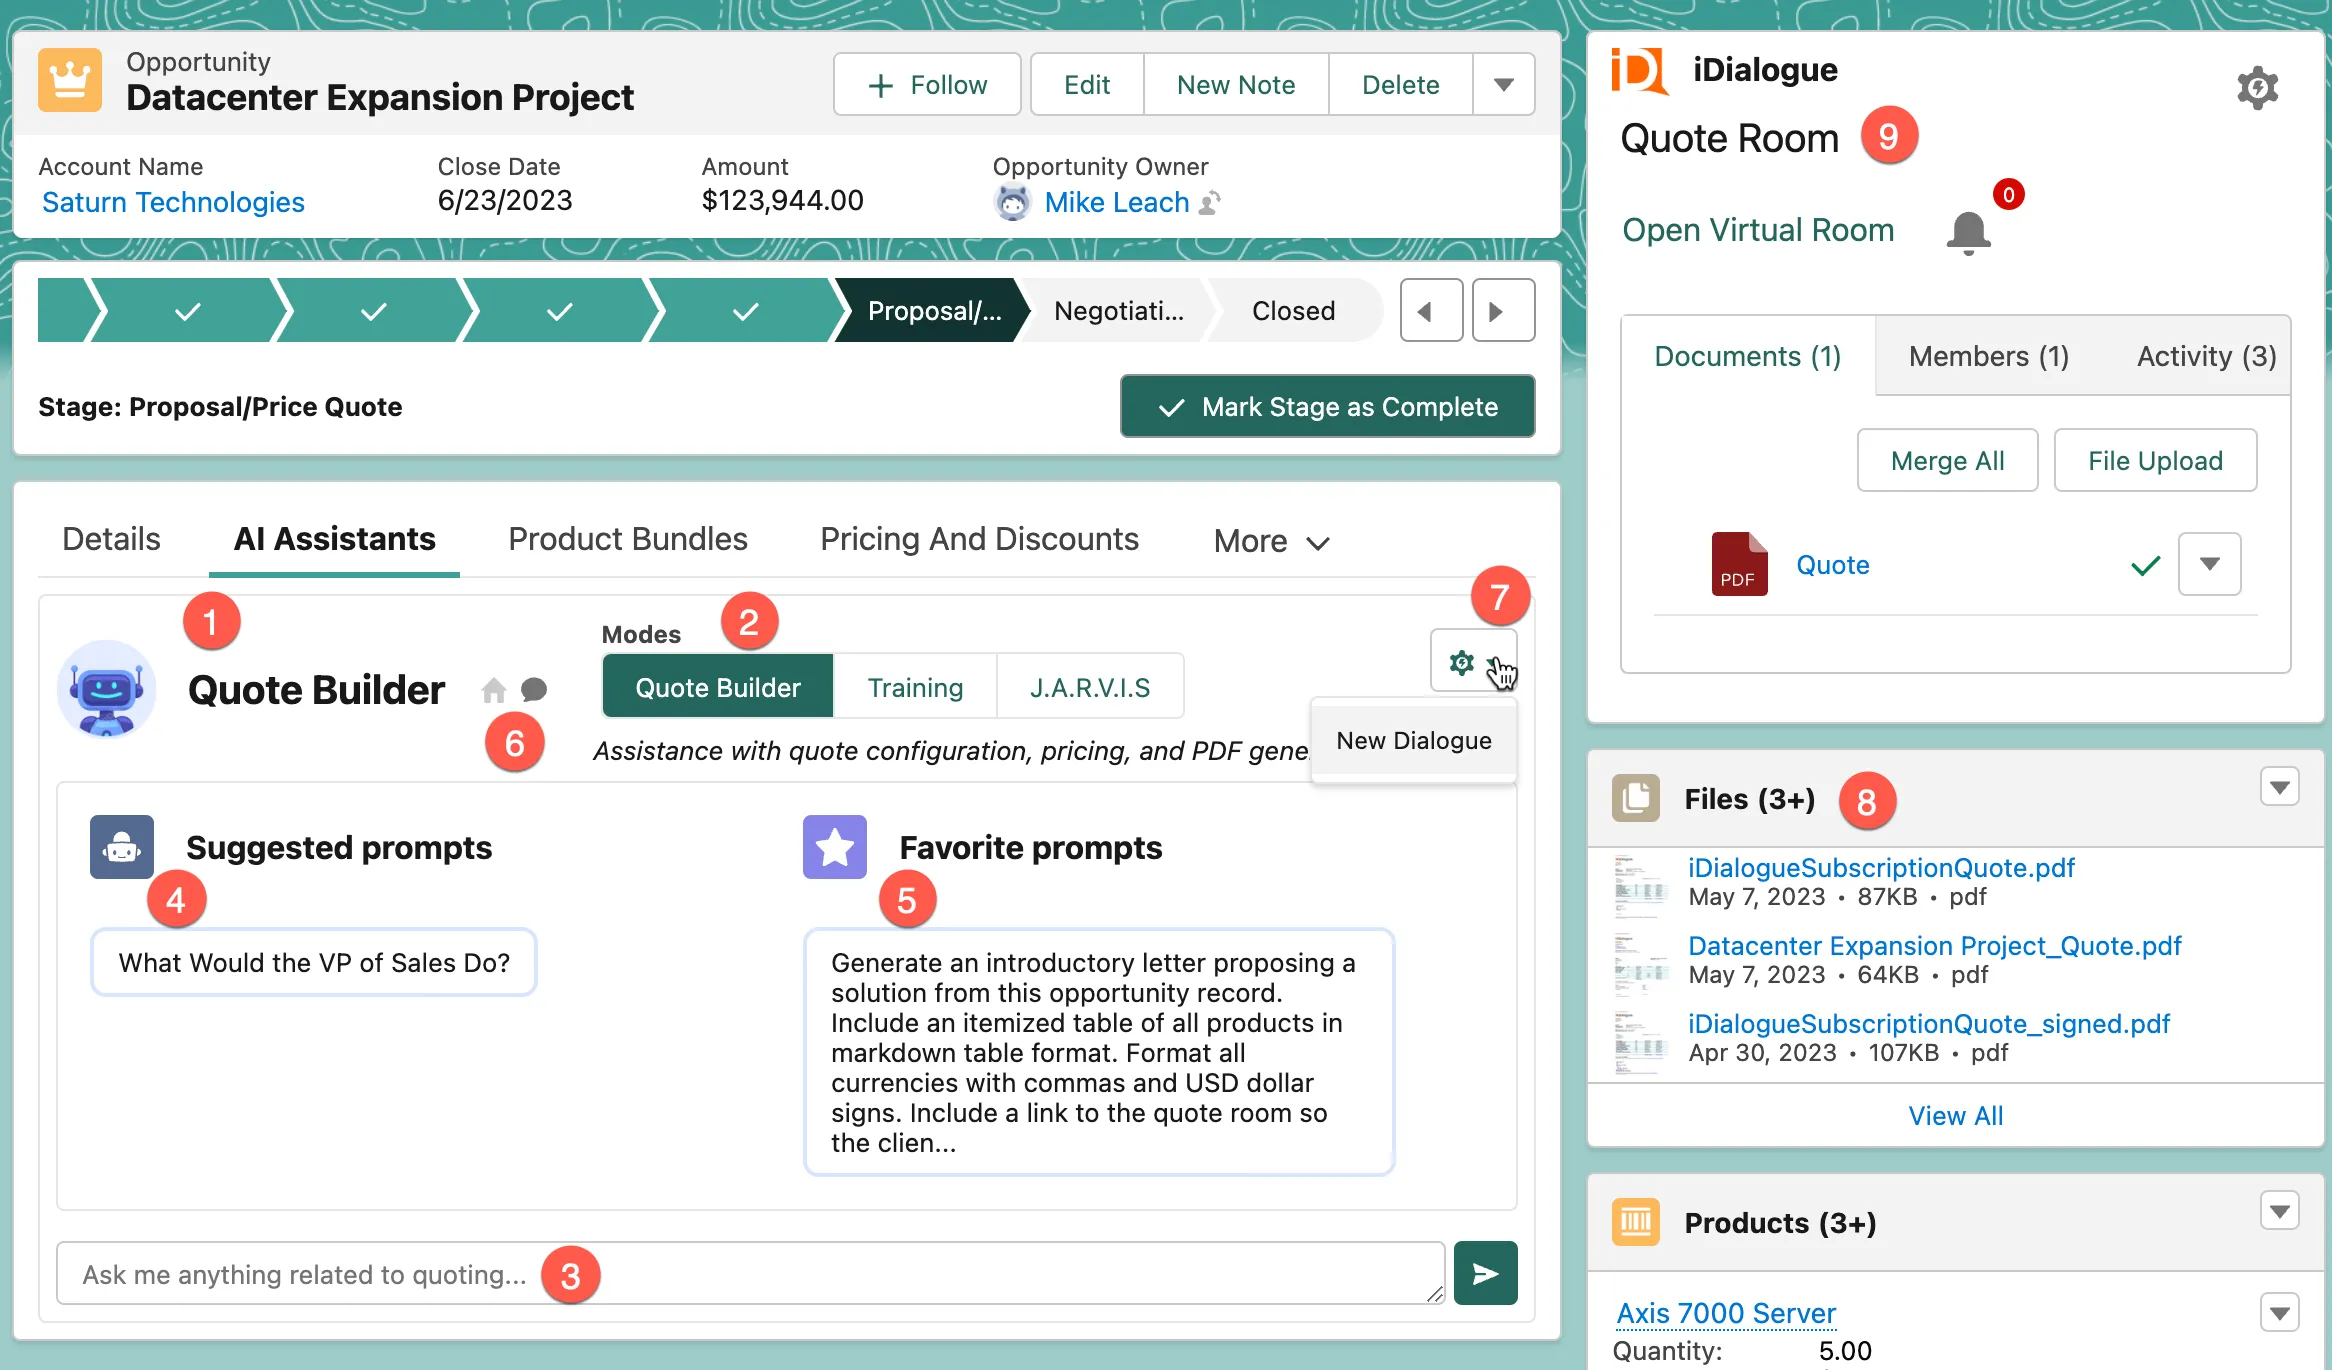Expand the Quote document dropdown arrow

pos(2211,564)
